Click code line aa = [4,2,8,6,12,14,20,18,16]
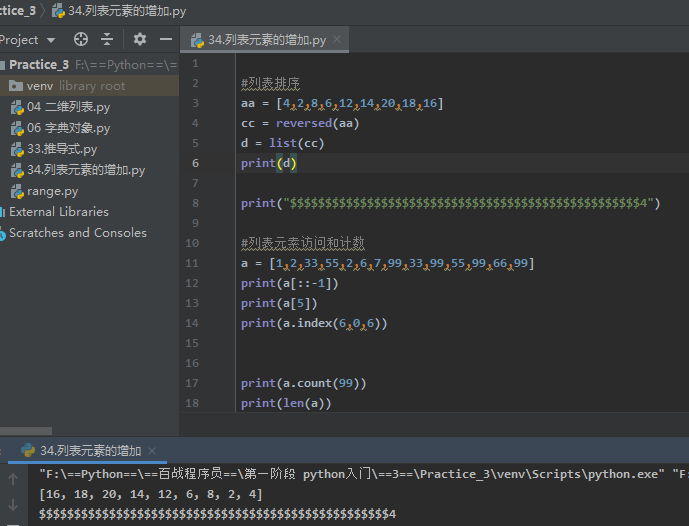689x526 pixels. [342, 103]
